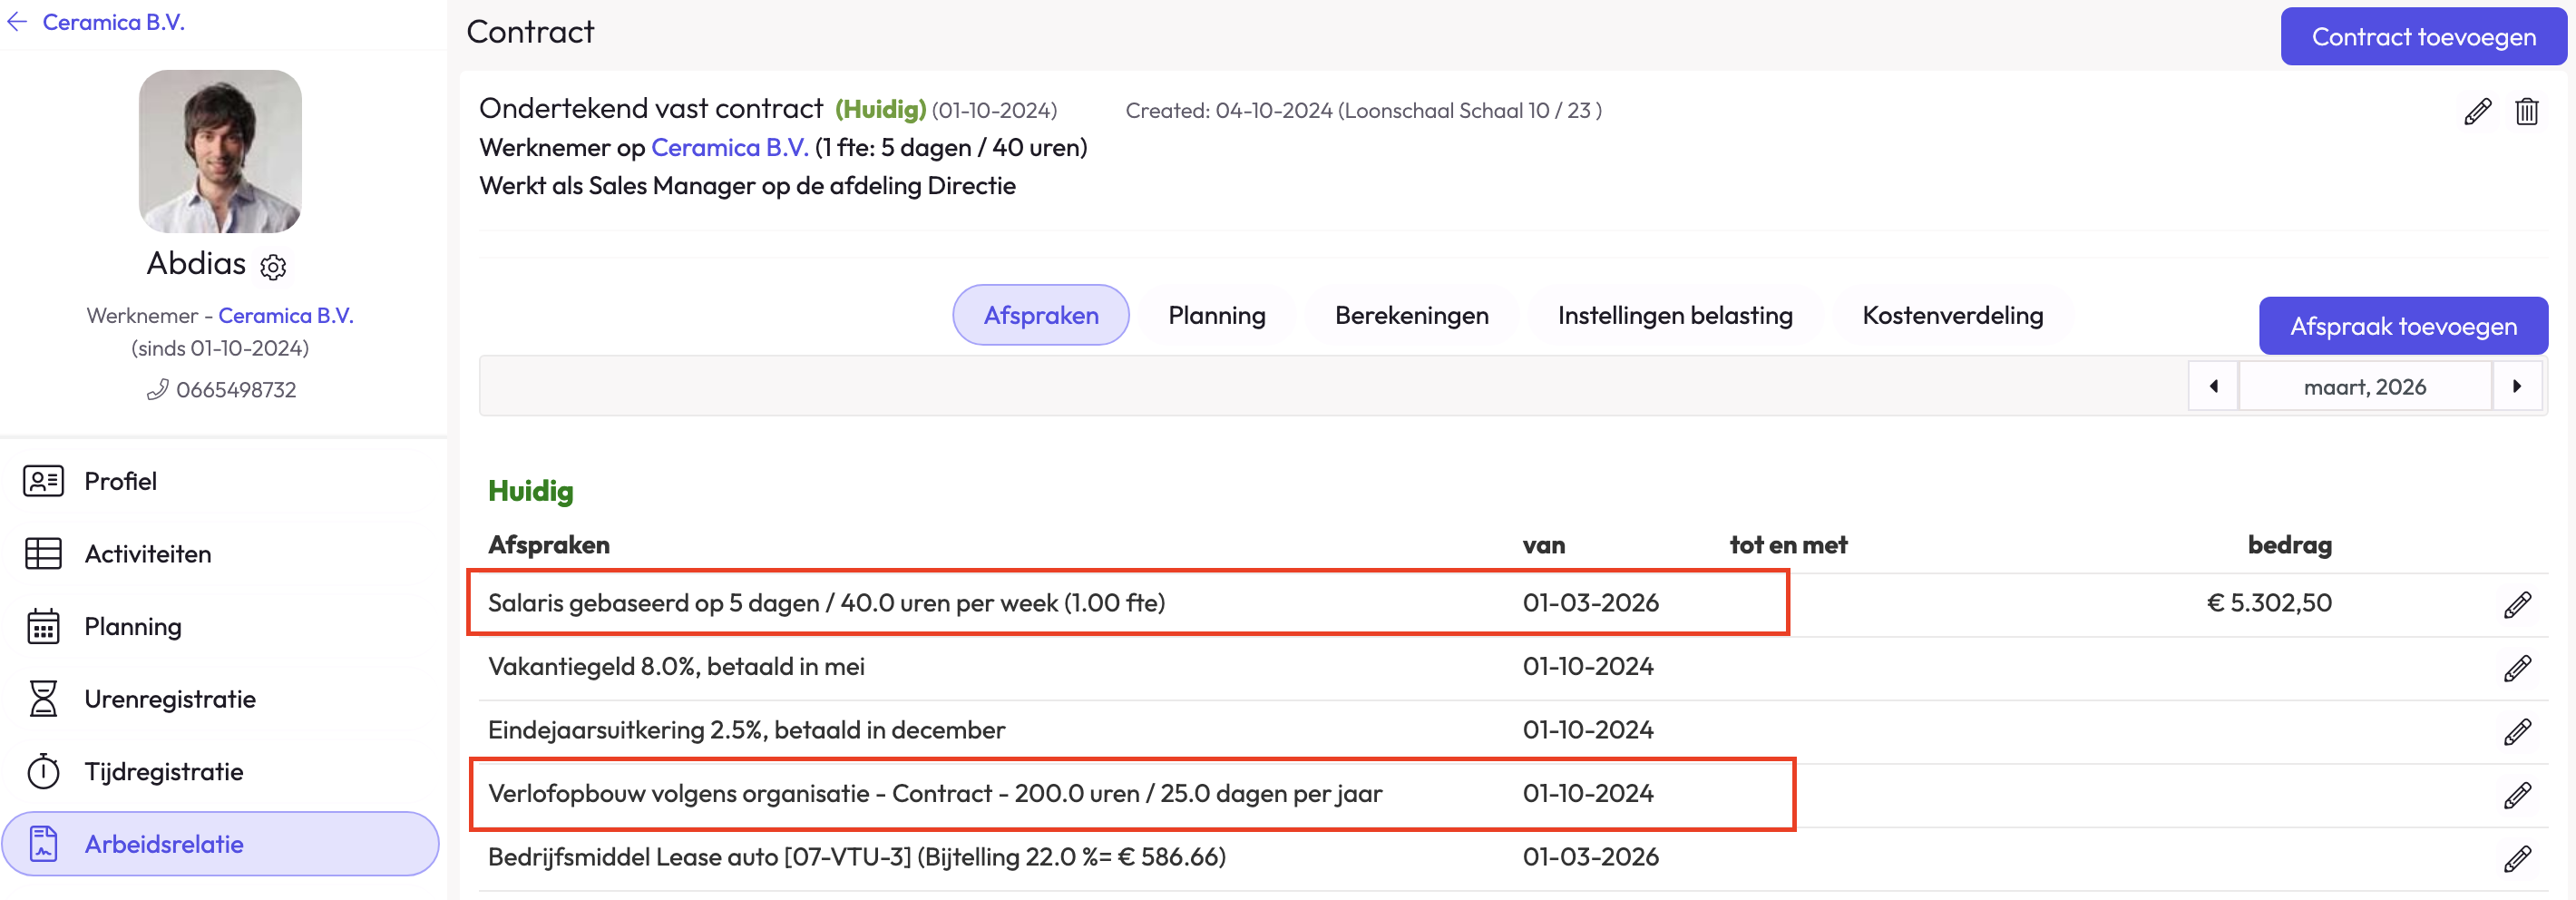Click the Afspraak toevoegen button
This screenshot has width=2576, height=900.
click(2402, 326)
